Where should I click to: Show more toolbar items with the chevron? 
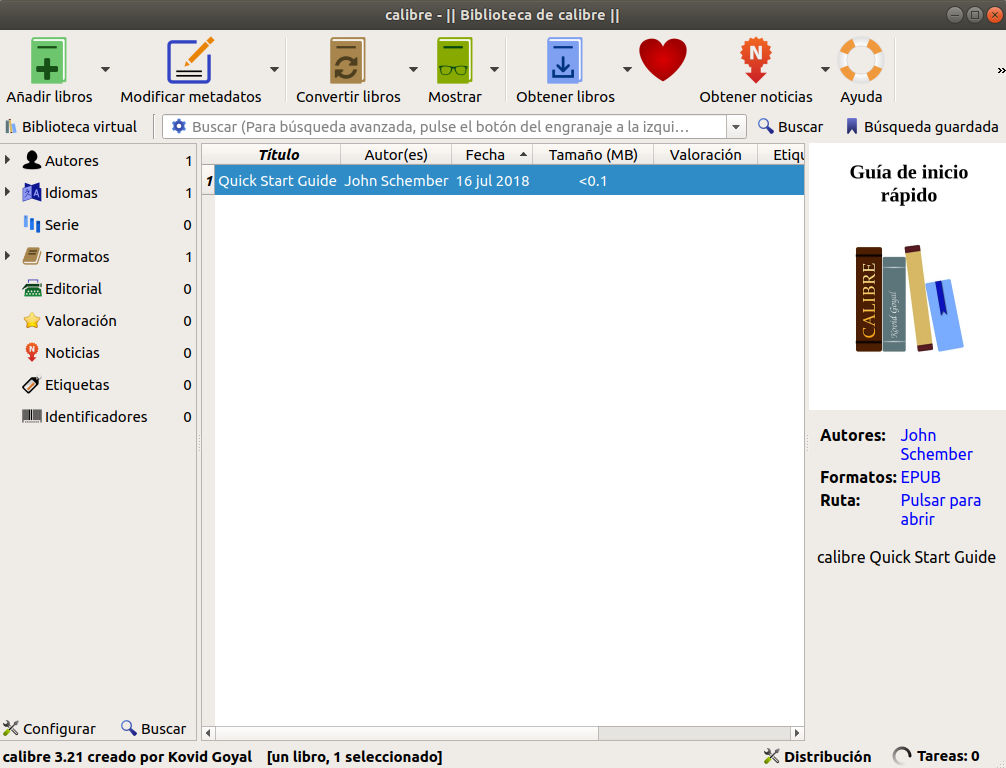pos(1000,71)
